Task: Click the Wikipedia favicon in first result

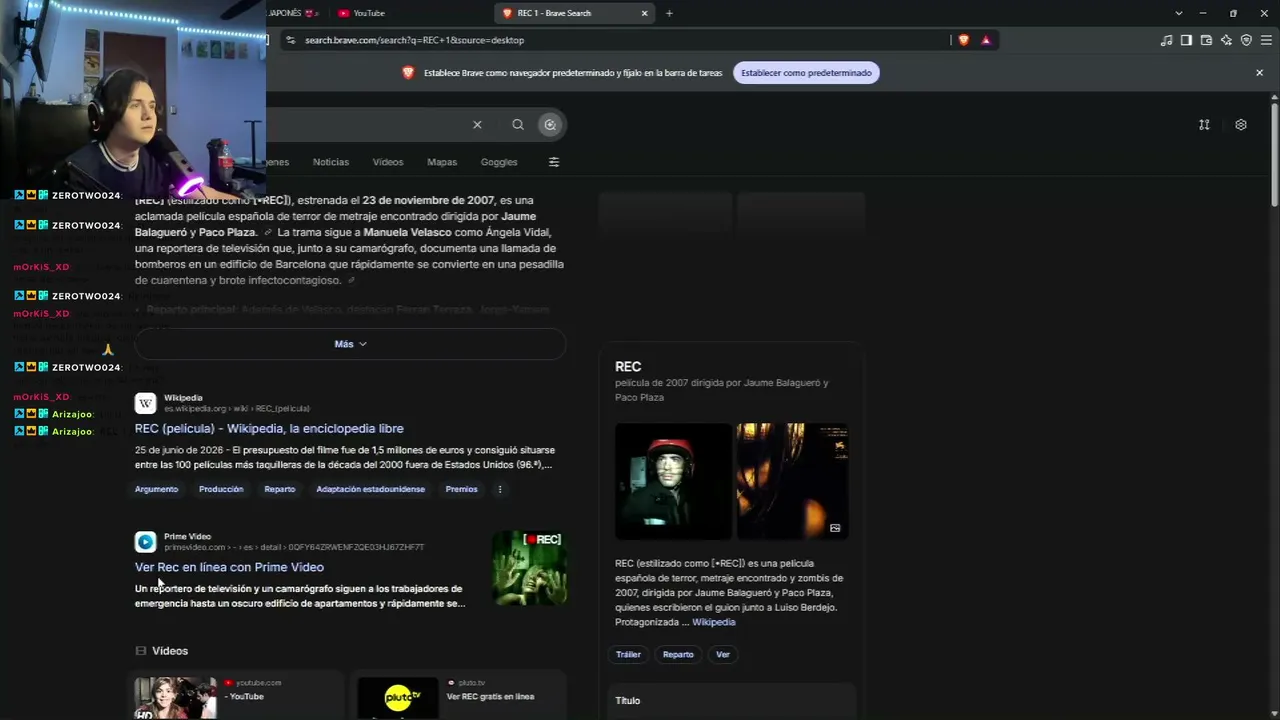Action: [x=146, y=403]
